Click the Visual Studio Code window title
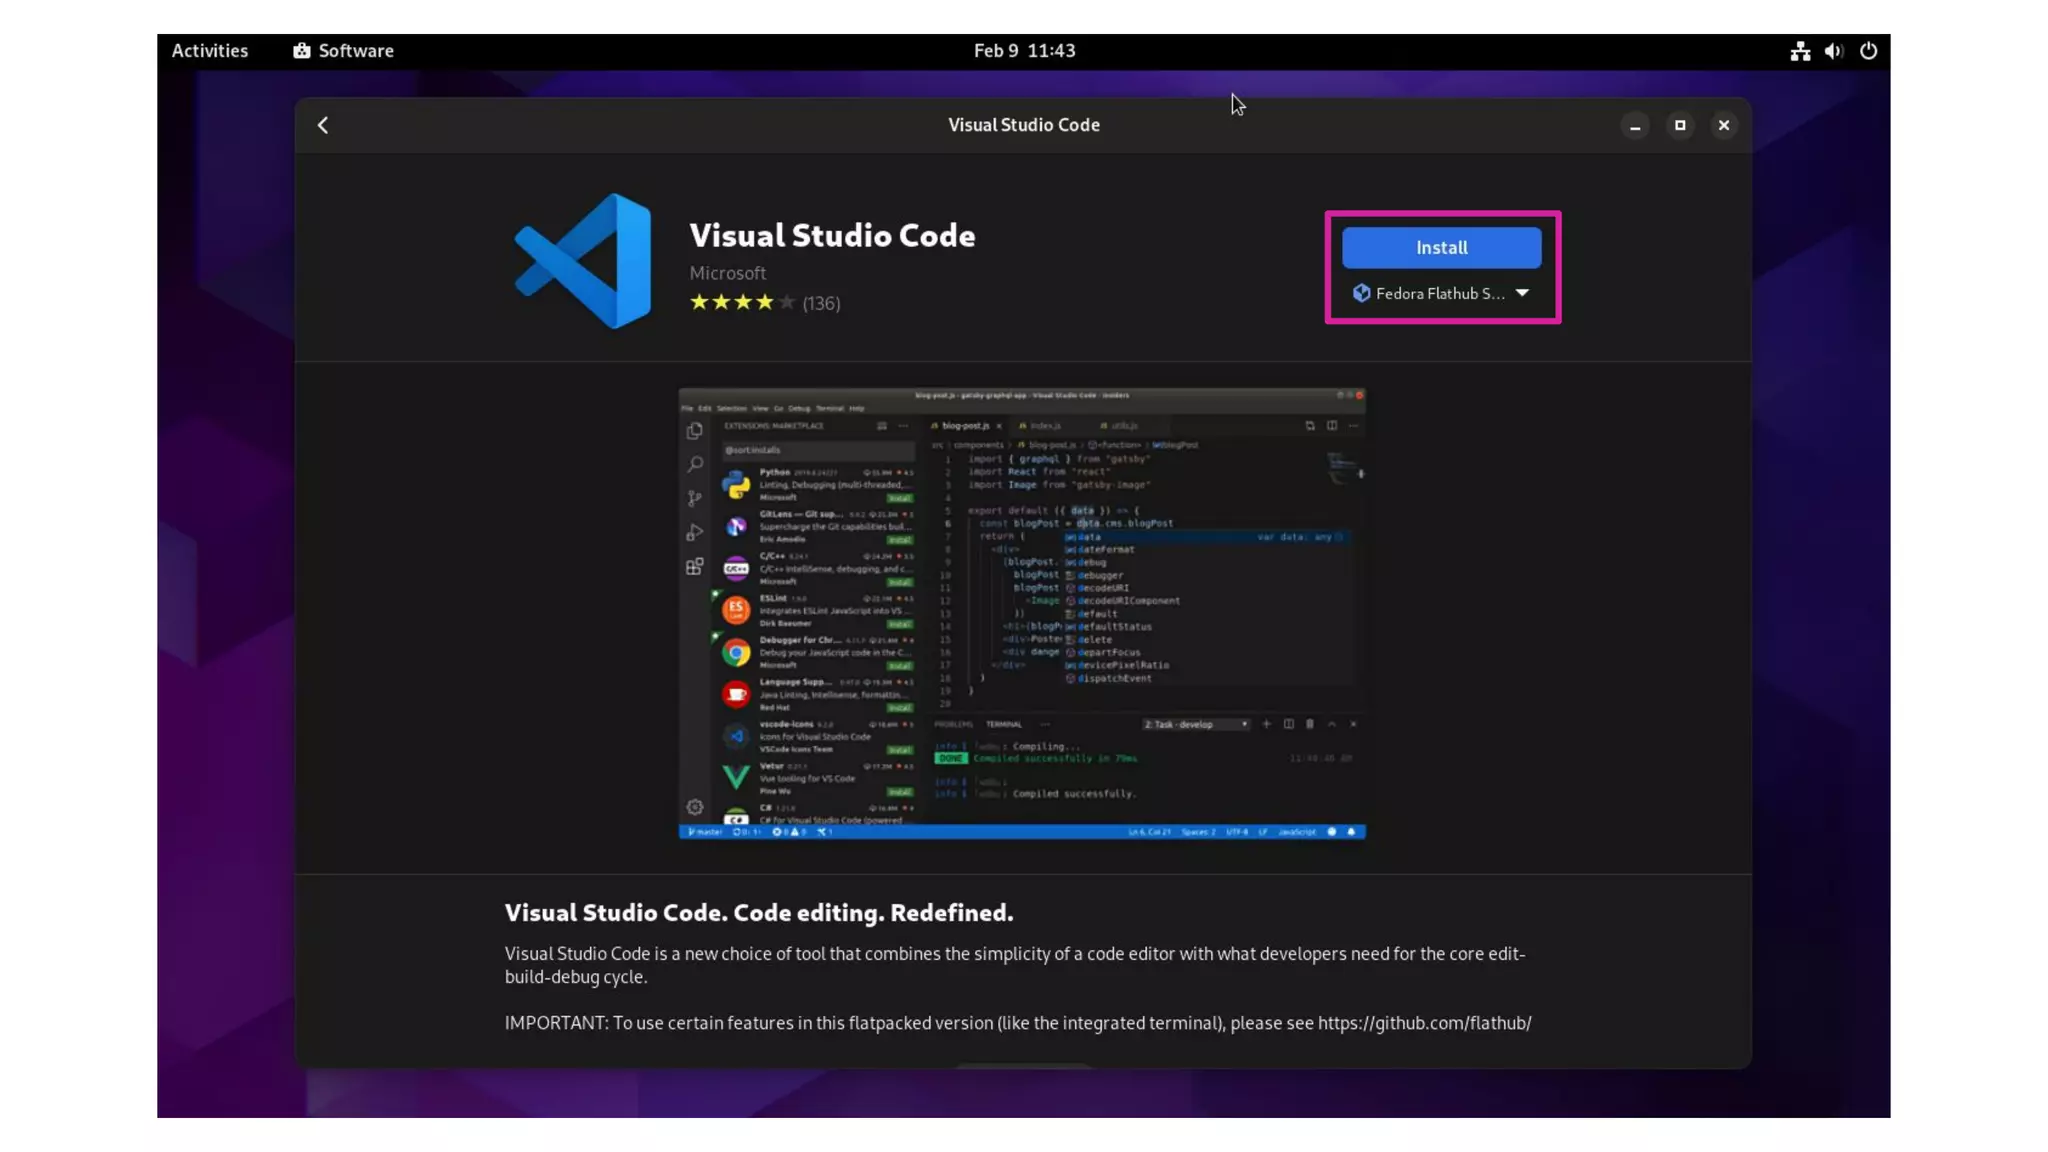This screenshot has width=2048, height=1152. coord(1023,125)
